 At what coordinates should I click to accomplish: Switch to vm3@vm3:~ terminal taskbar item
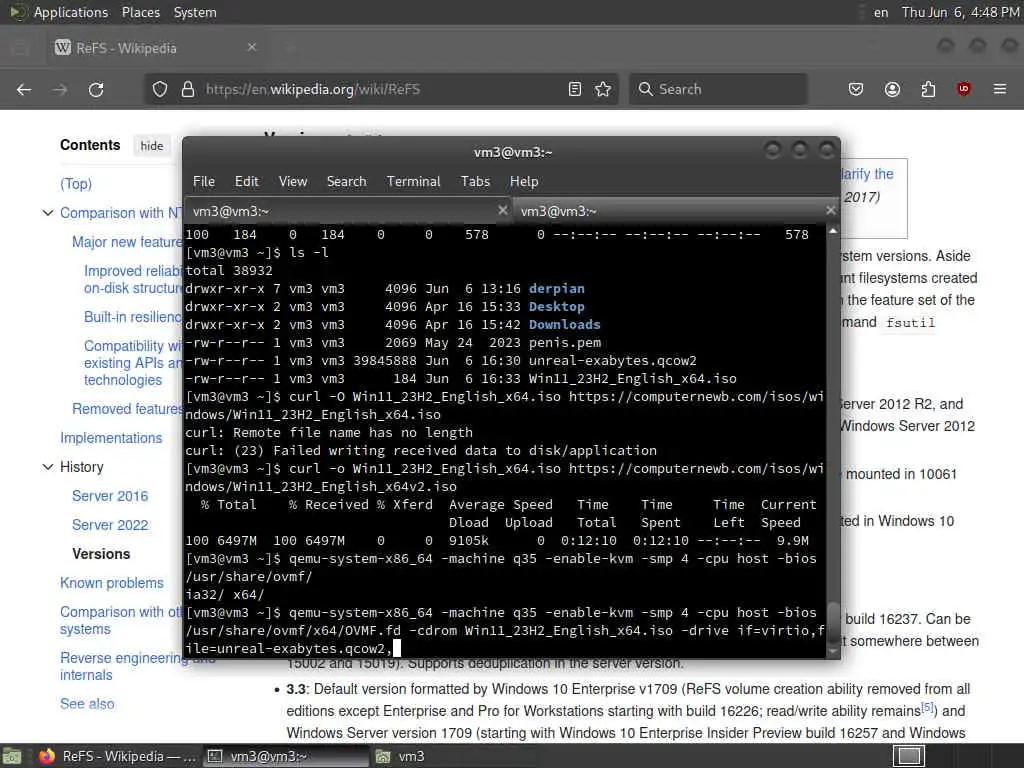285,756
